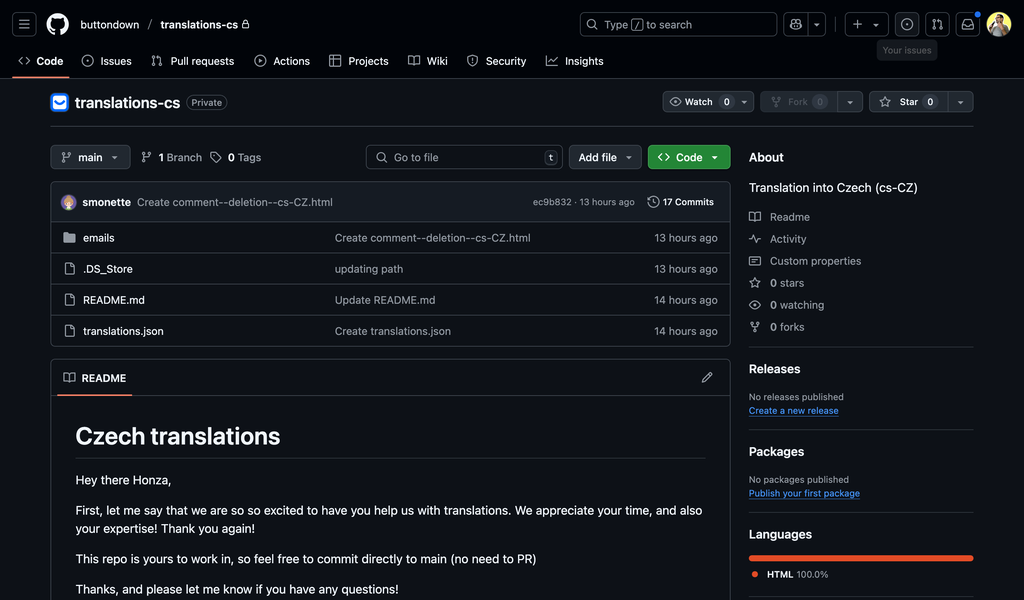
Task: Open the Add file dropdown
Action: pyautogui.click(x=605, y=157)
